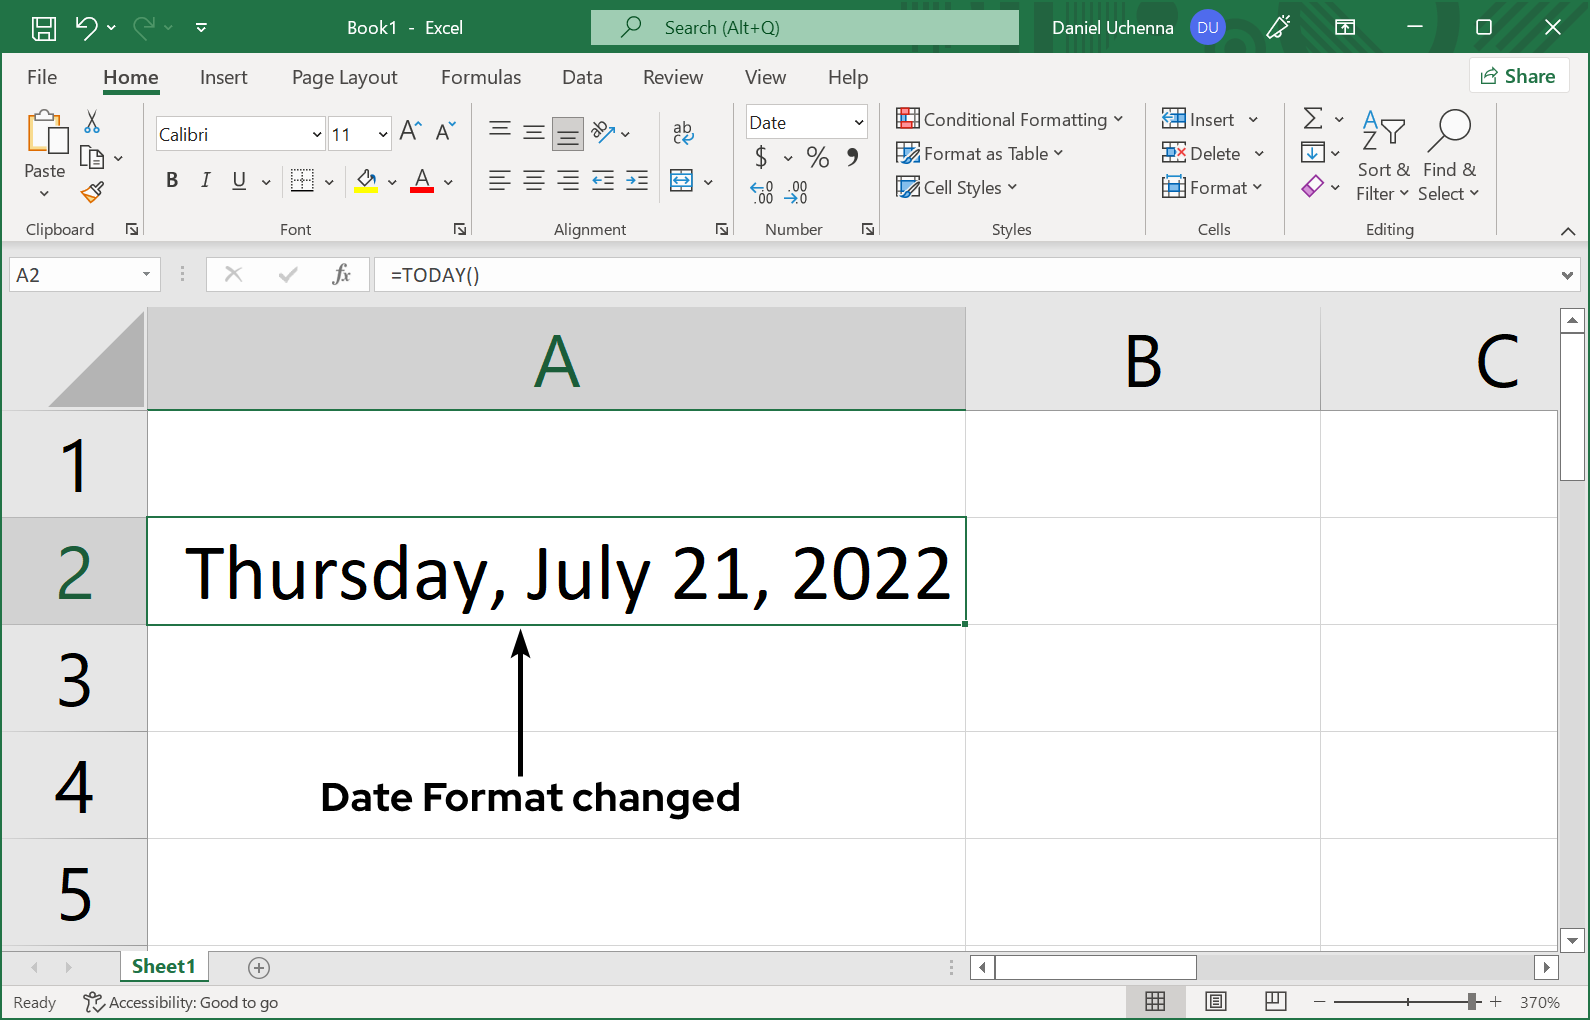Click the AutoSum sigma icon
The height and width of the screenshot is (1020, 1590).
(x=1313, y=119)
